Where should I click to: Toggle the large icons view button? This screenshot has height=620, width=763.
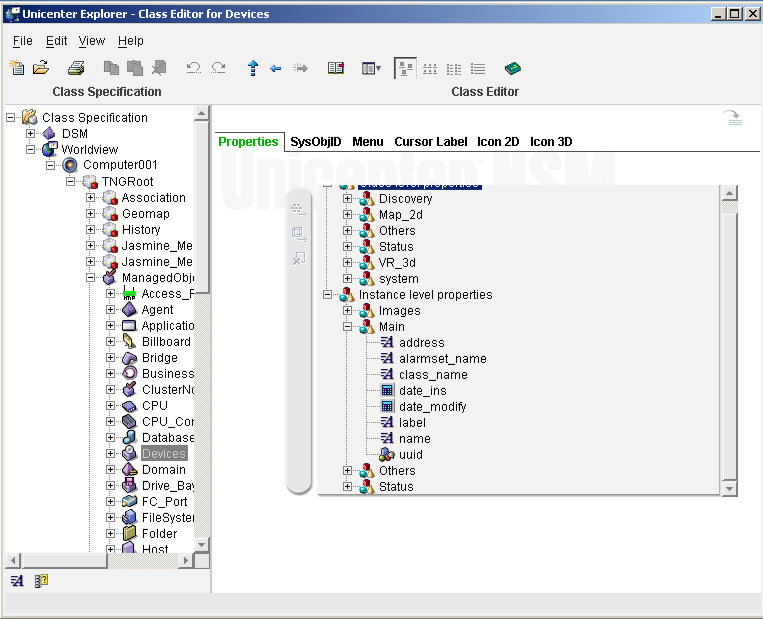[x=405, y=68]
